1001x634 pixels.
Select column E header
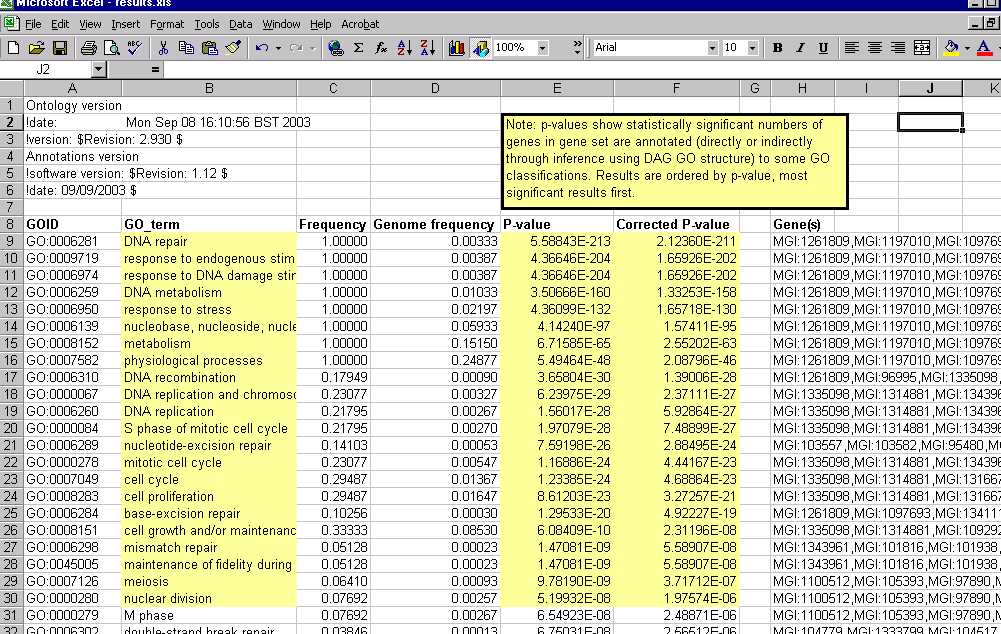556,89
